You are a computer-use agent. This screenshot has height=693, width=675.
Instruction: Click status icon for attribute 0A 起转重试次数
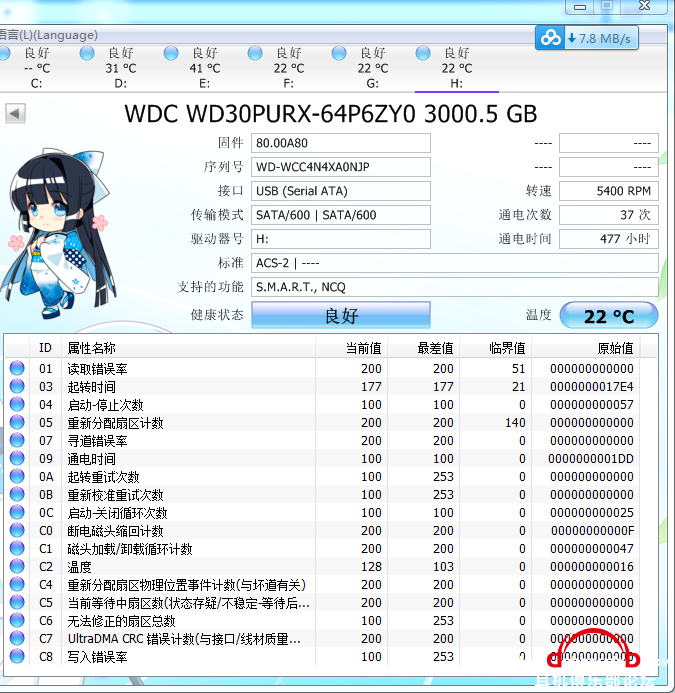click(x=17, y=476)
